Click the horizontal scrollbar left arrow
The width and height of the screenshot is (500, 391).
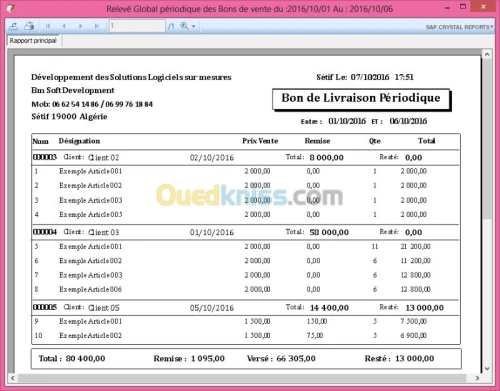coord(13,378)
